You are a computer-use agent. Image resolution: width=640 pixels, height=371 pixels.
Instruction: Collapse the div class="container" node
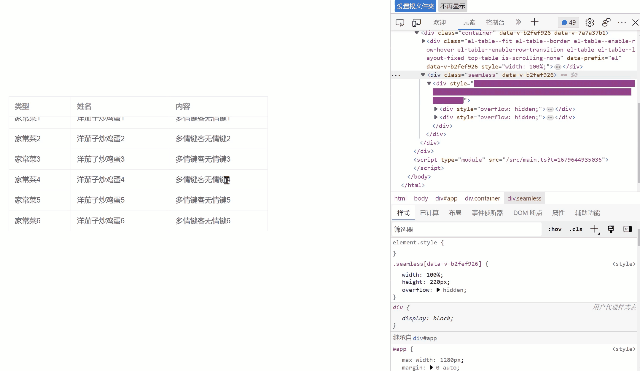[417, 33]
